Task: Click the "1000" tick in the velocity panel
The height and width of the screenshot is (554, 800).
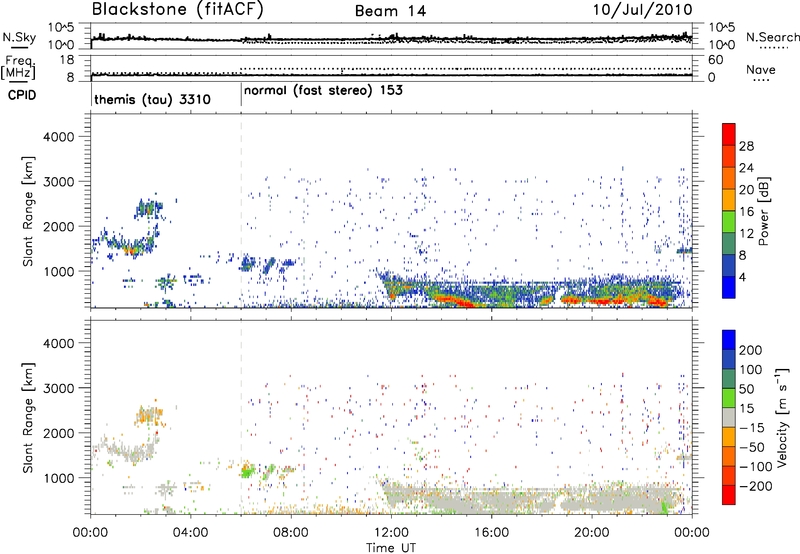Action: [58, 477]
